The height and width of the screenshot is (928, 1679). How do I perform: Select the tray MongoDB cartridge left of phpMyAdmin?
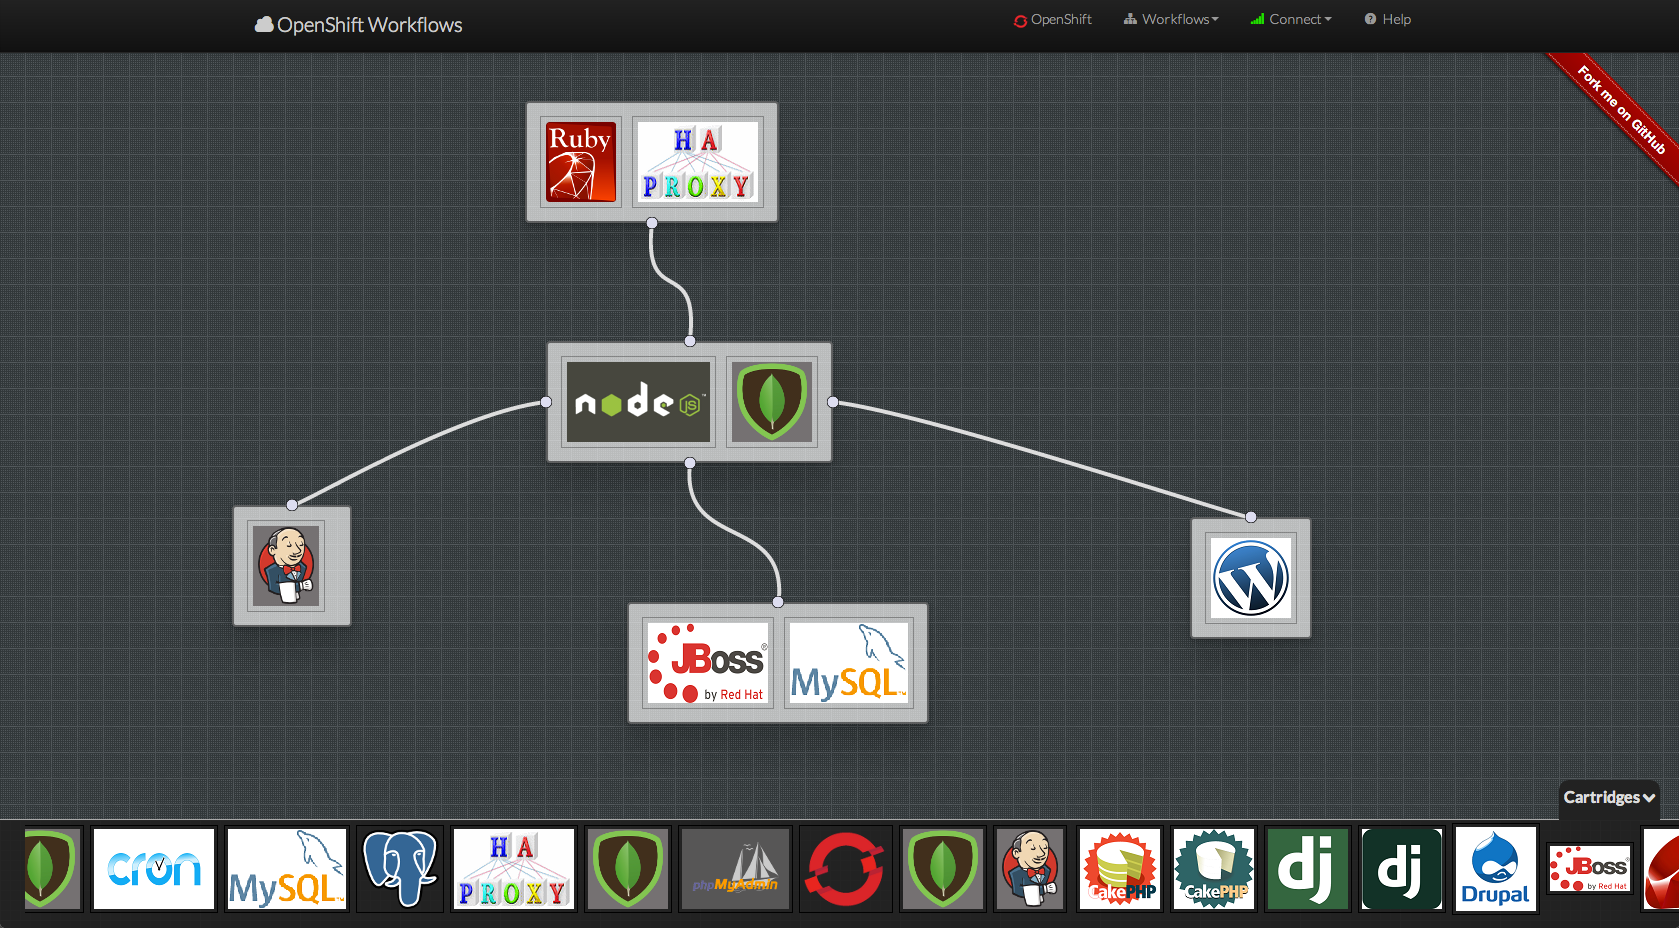click(x=627, y=869)
